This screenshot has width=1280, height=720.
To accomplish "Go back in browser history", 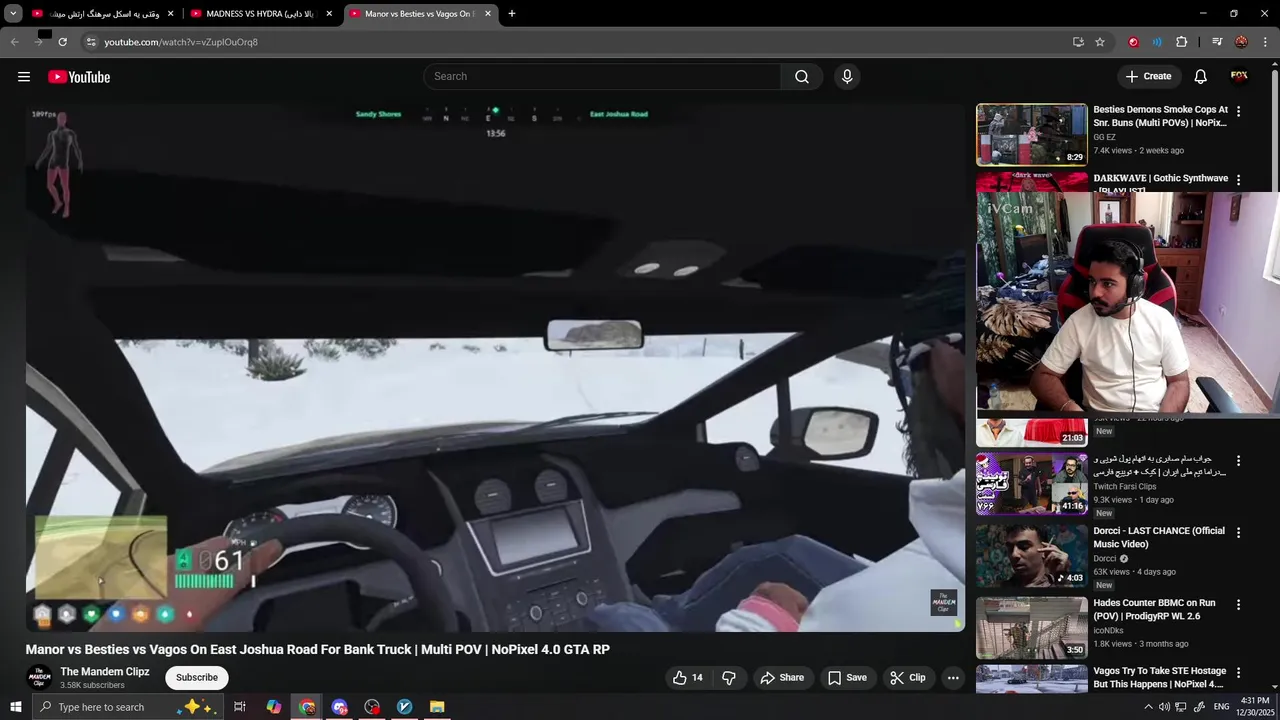I will [14, 42].
